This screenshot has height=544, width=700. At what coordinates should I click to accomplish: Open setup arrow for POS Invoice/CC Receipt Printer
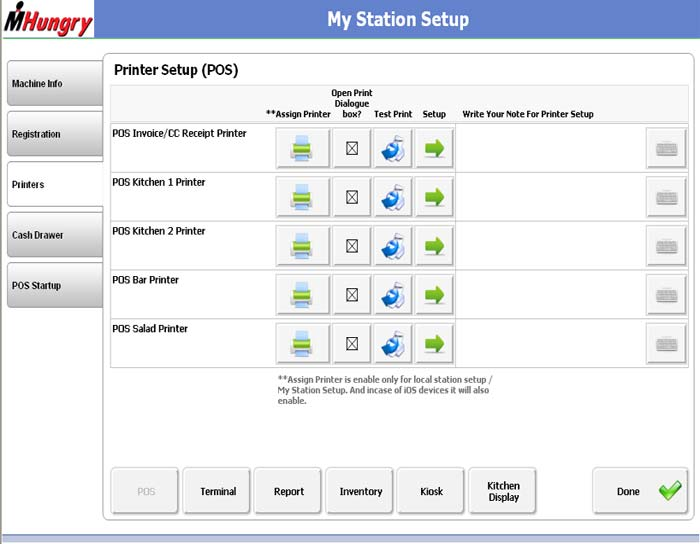(434, 148)
